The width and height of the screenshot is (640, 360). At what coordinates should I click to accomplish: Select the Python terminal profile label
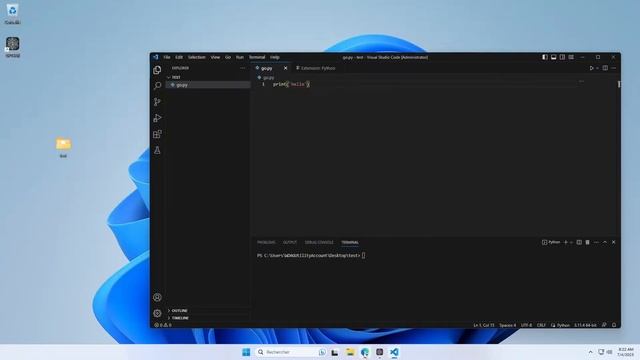(551, 242)
